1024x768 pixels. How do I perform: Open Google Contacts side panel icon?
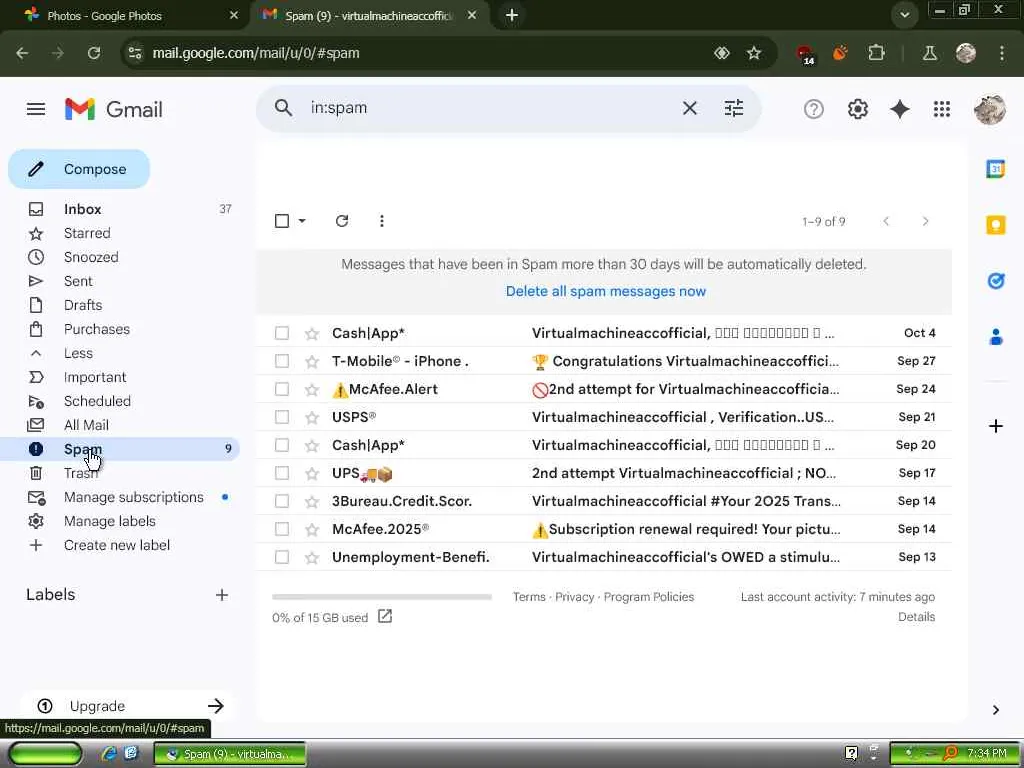point(995,337)
